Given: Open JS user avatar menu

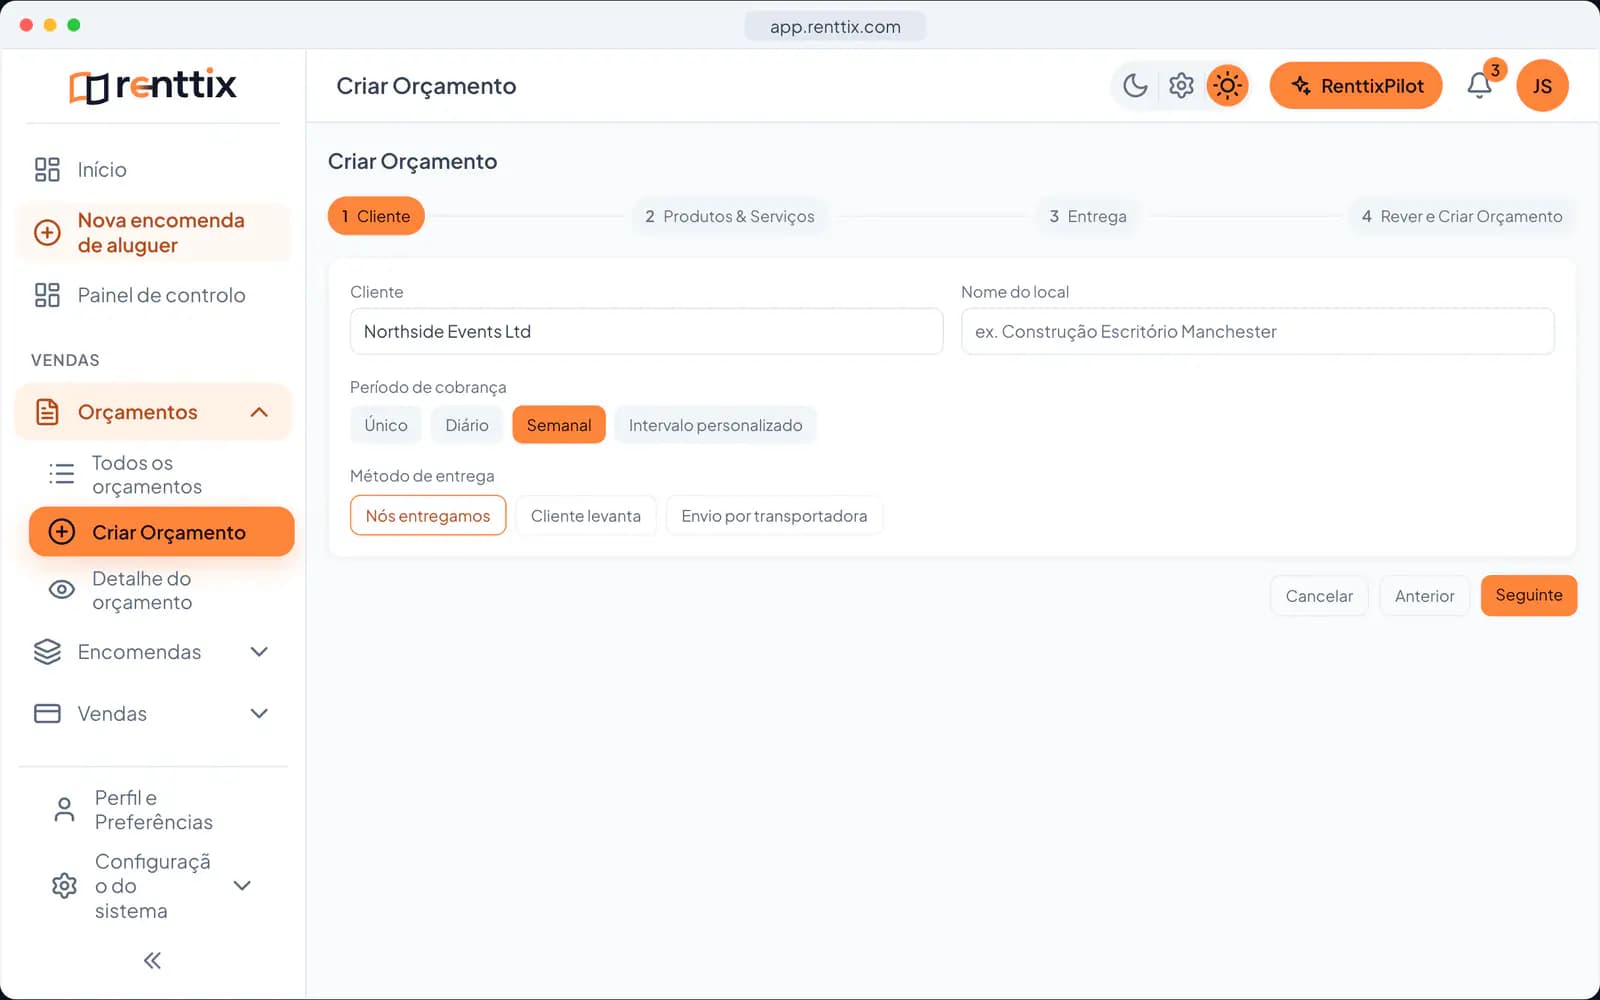Looking at the screenshot, I should point(1542,86).
